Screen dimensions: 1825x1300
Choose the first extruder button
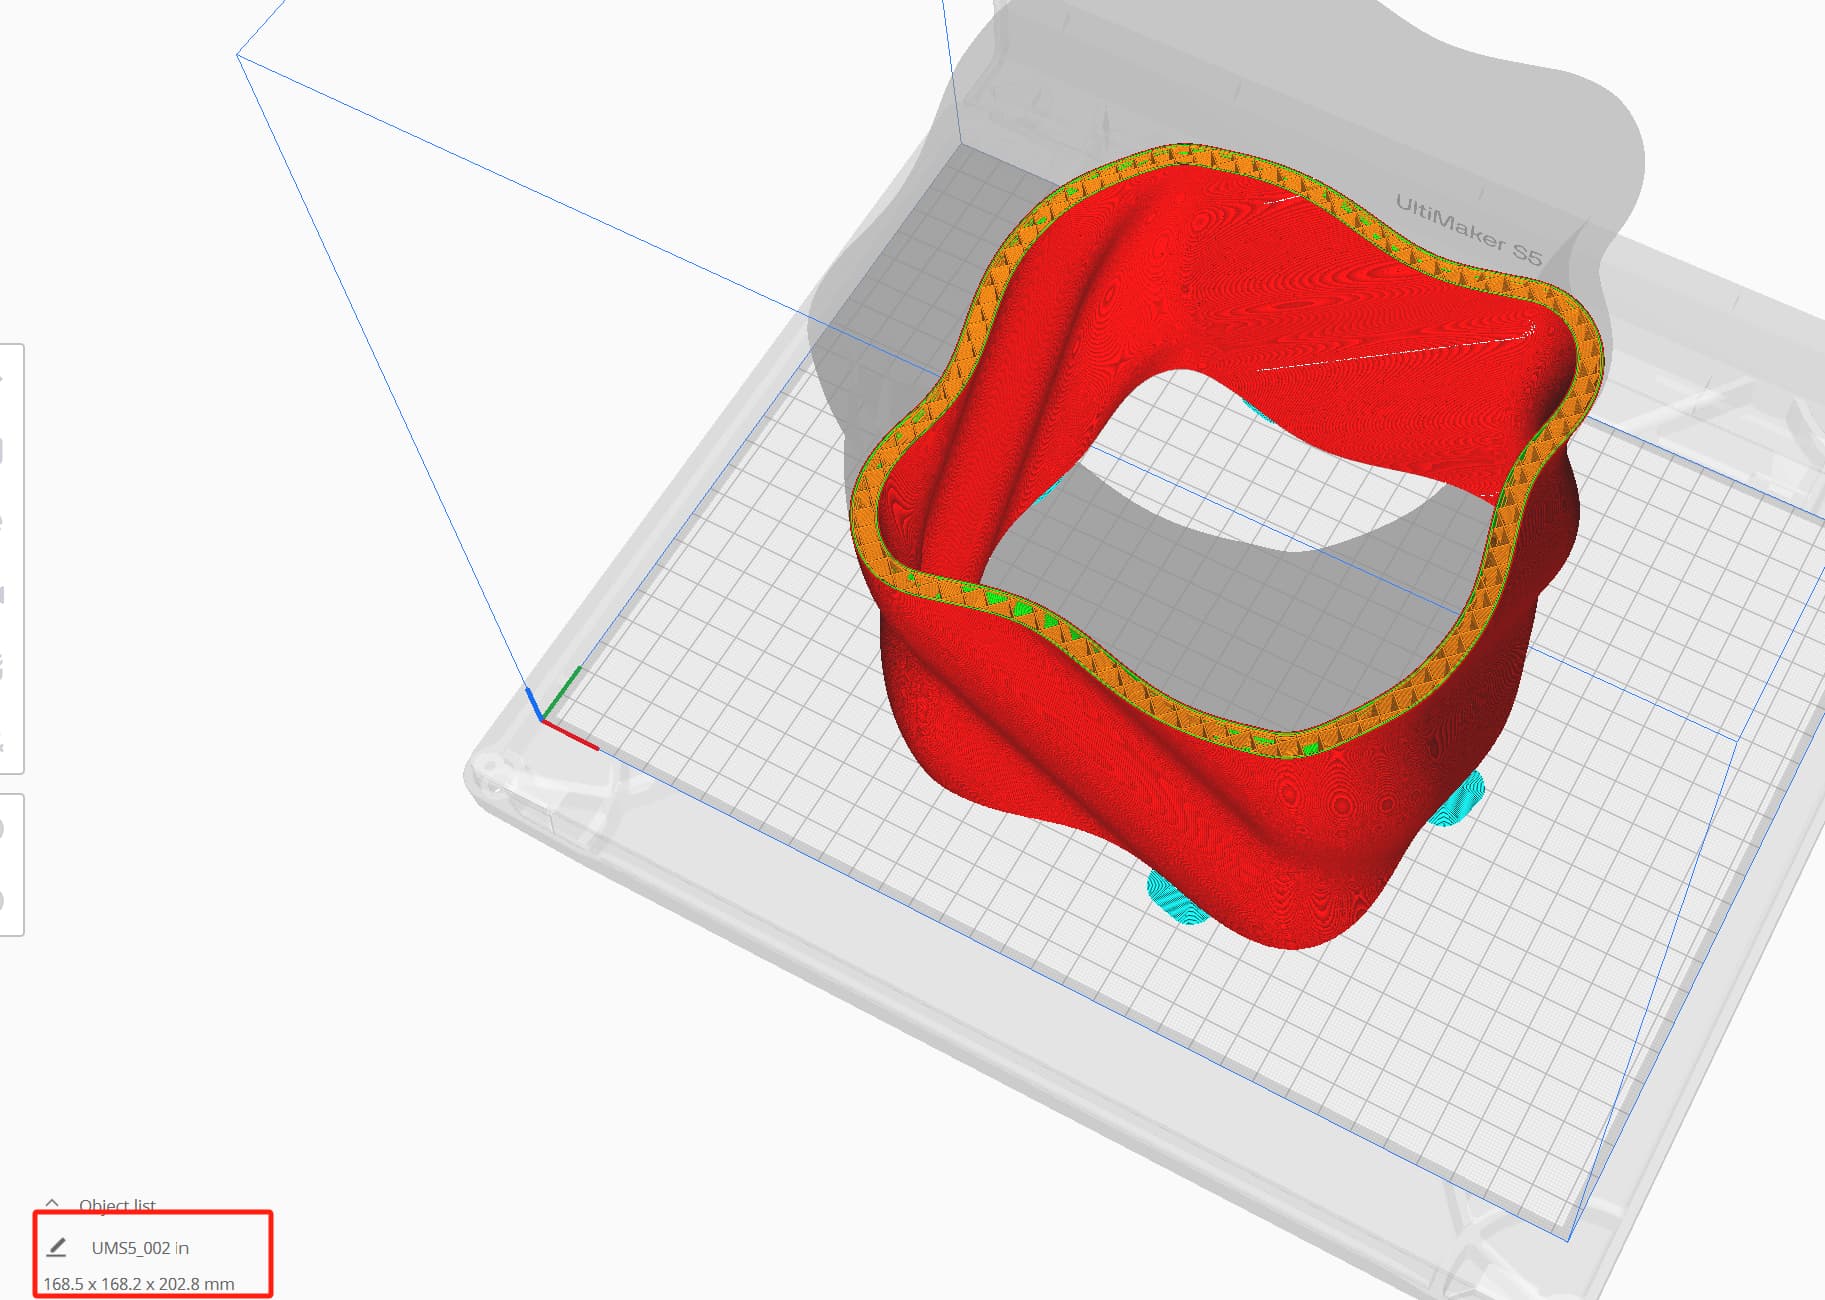click(4, 829)
